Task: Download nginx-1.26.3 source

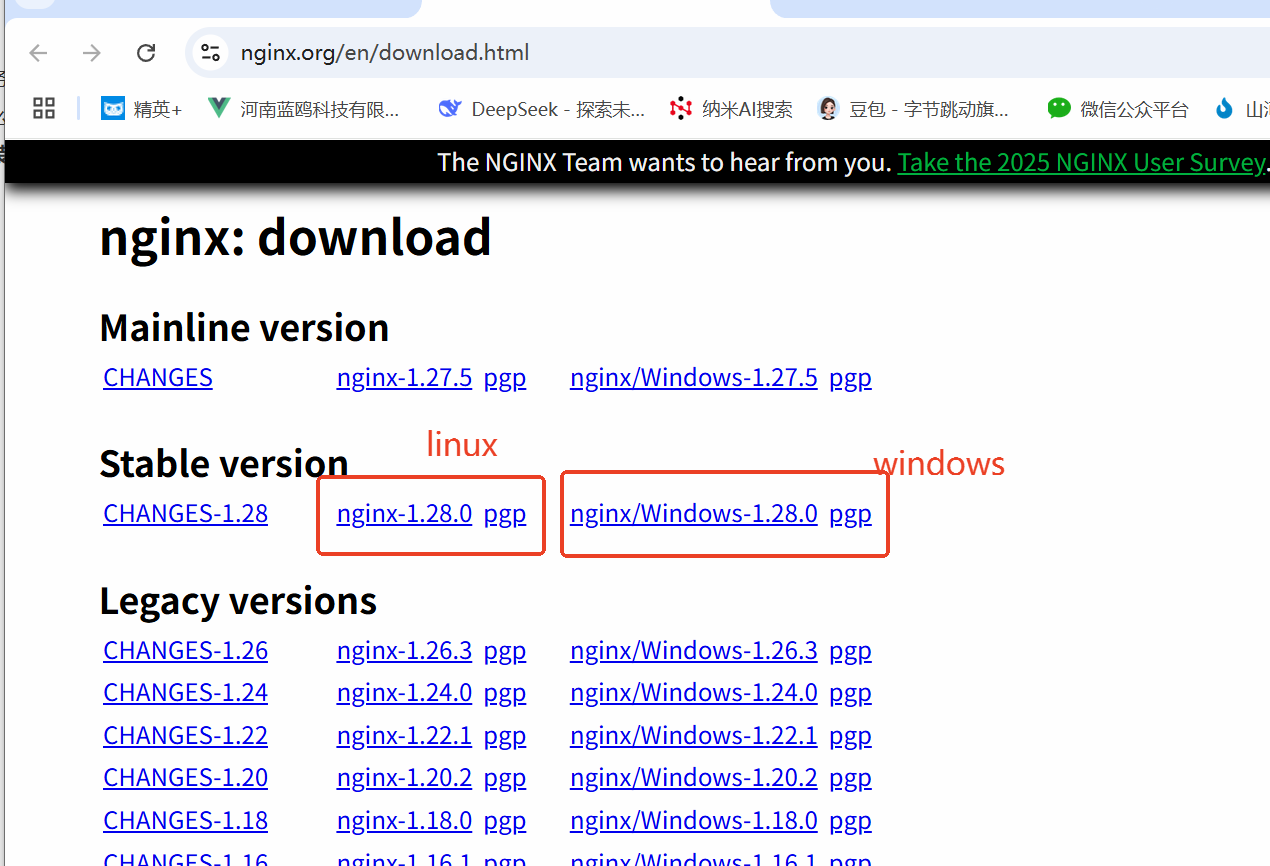Action: [404, 651]
